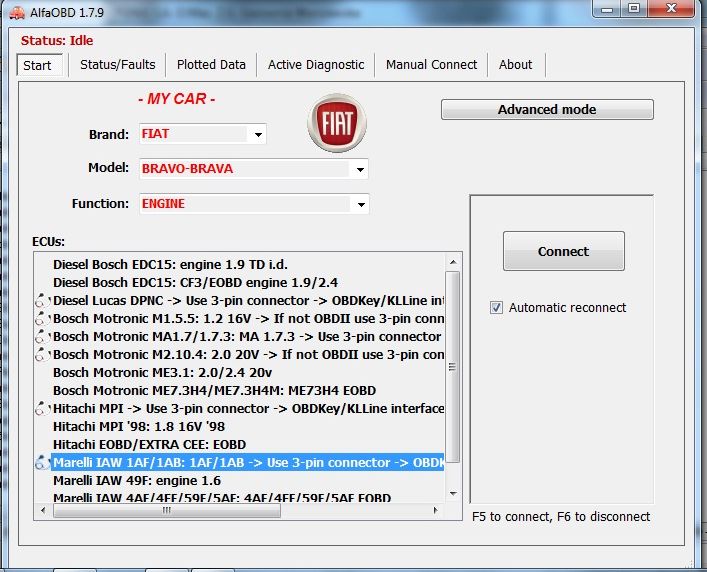Image resolution: width=707 pixels, height=572 pixels.
Task: Expand the Model dropdown showing BRAVO-BRAVA
Action: click(x=360, y=169)
